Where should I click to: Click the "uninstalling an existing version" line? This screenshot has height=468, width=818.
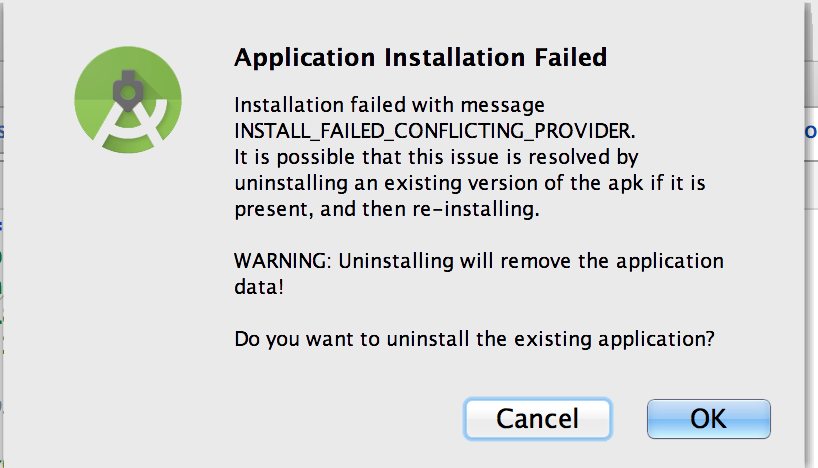[x=470, y=183]
